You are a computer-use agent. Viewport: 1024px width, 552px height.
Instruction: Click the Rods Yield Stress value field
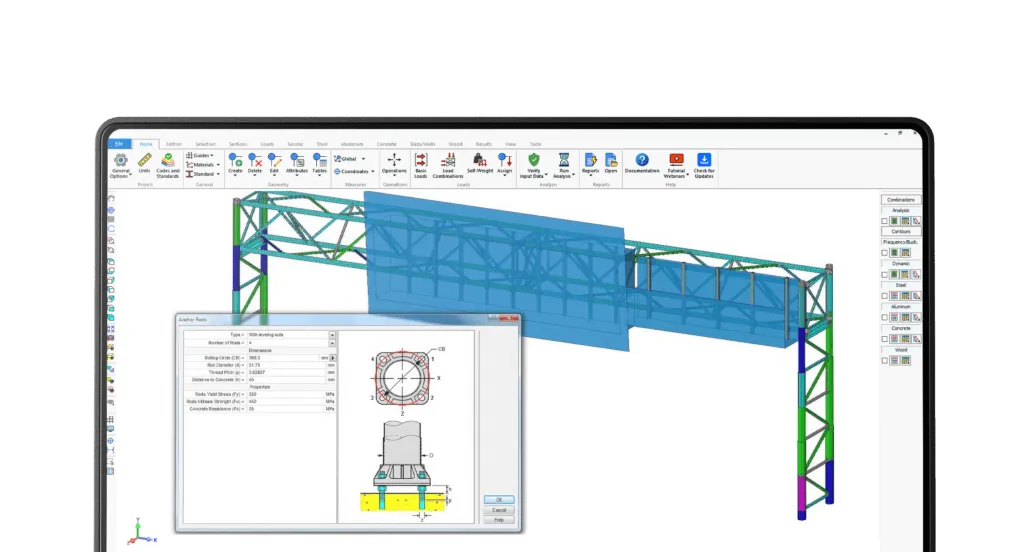[287, 394]
